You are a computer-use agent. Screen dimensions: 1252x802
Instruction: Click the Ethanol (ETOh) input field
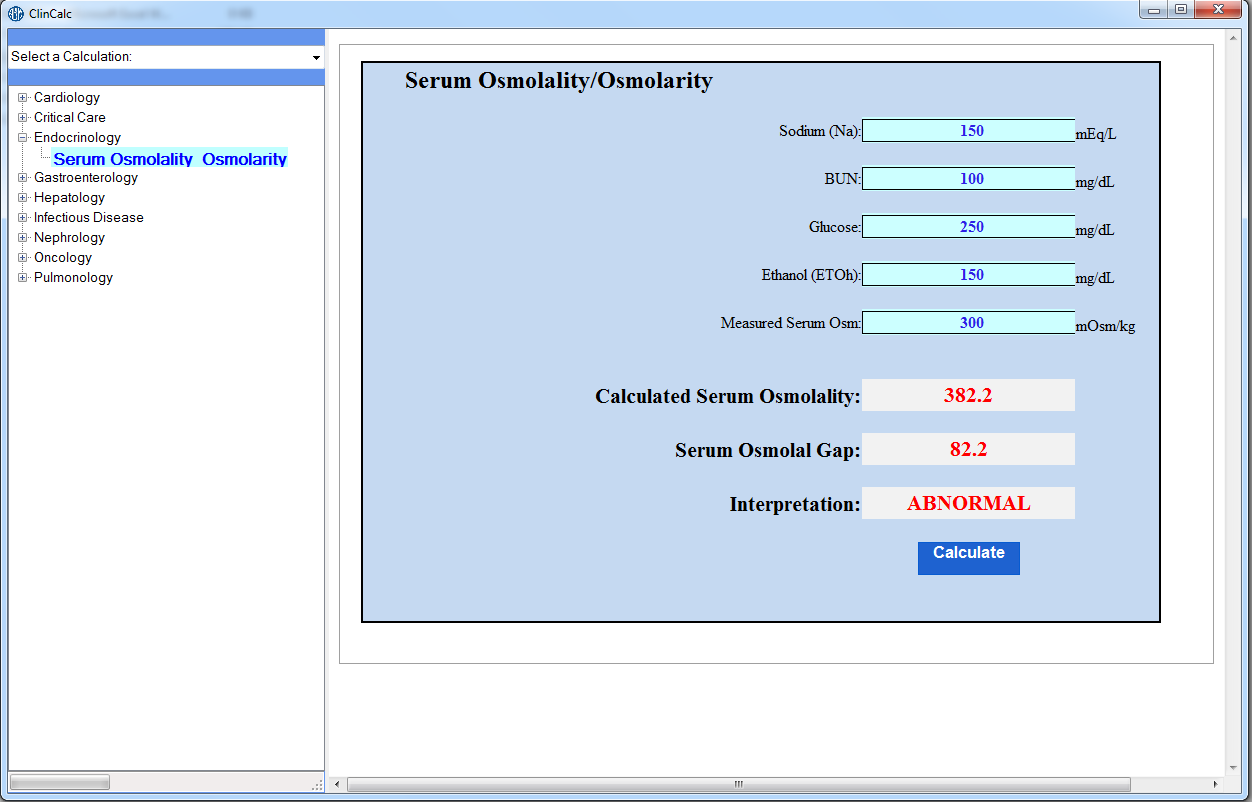click(968, 275)
